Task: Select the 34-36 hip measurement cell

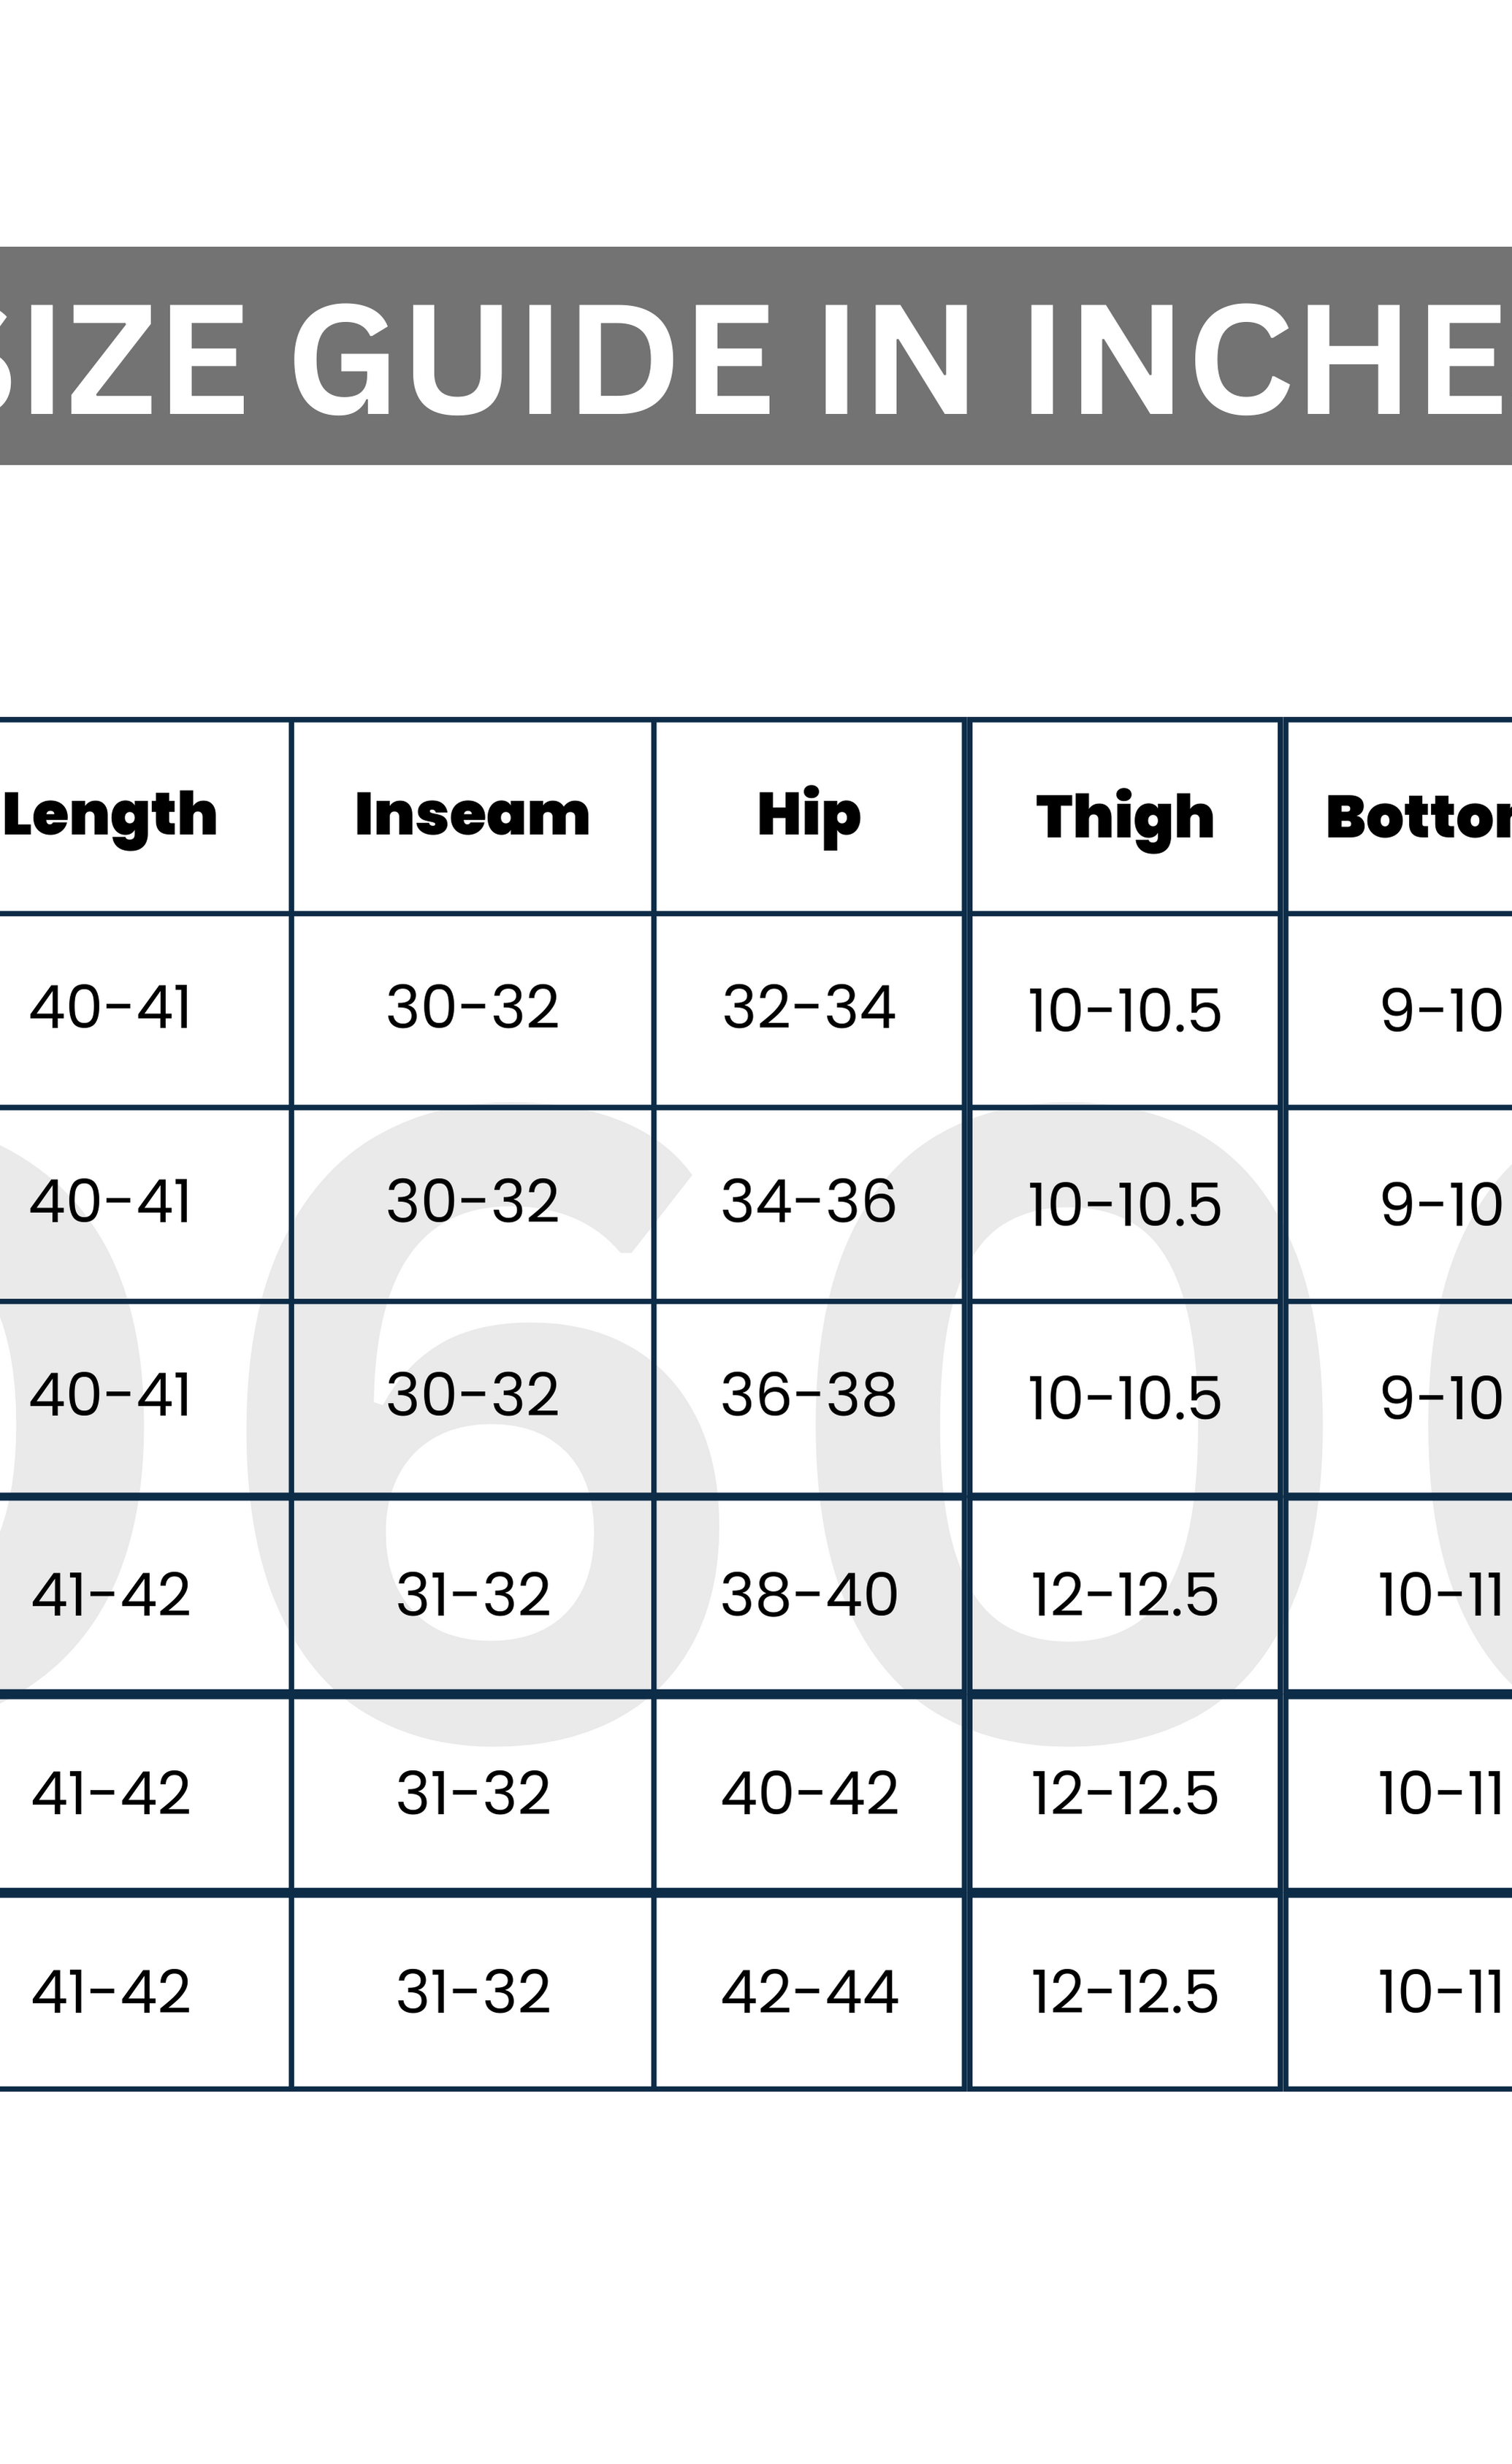Action: point(809,1202)
